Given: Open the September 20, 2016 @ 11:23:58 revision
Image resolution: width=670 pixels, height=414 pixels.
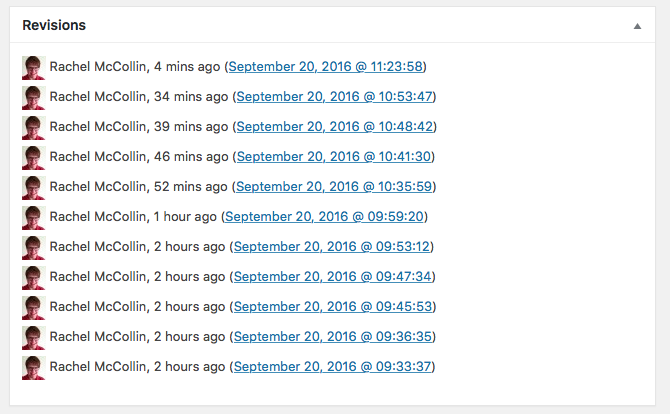Looking at the screenshot, I should [x=326, y=67].
